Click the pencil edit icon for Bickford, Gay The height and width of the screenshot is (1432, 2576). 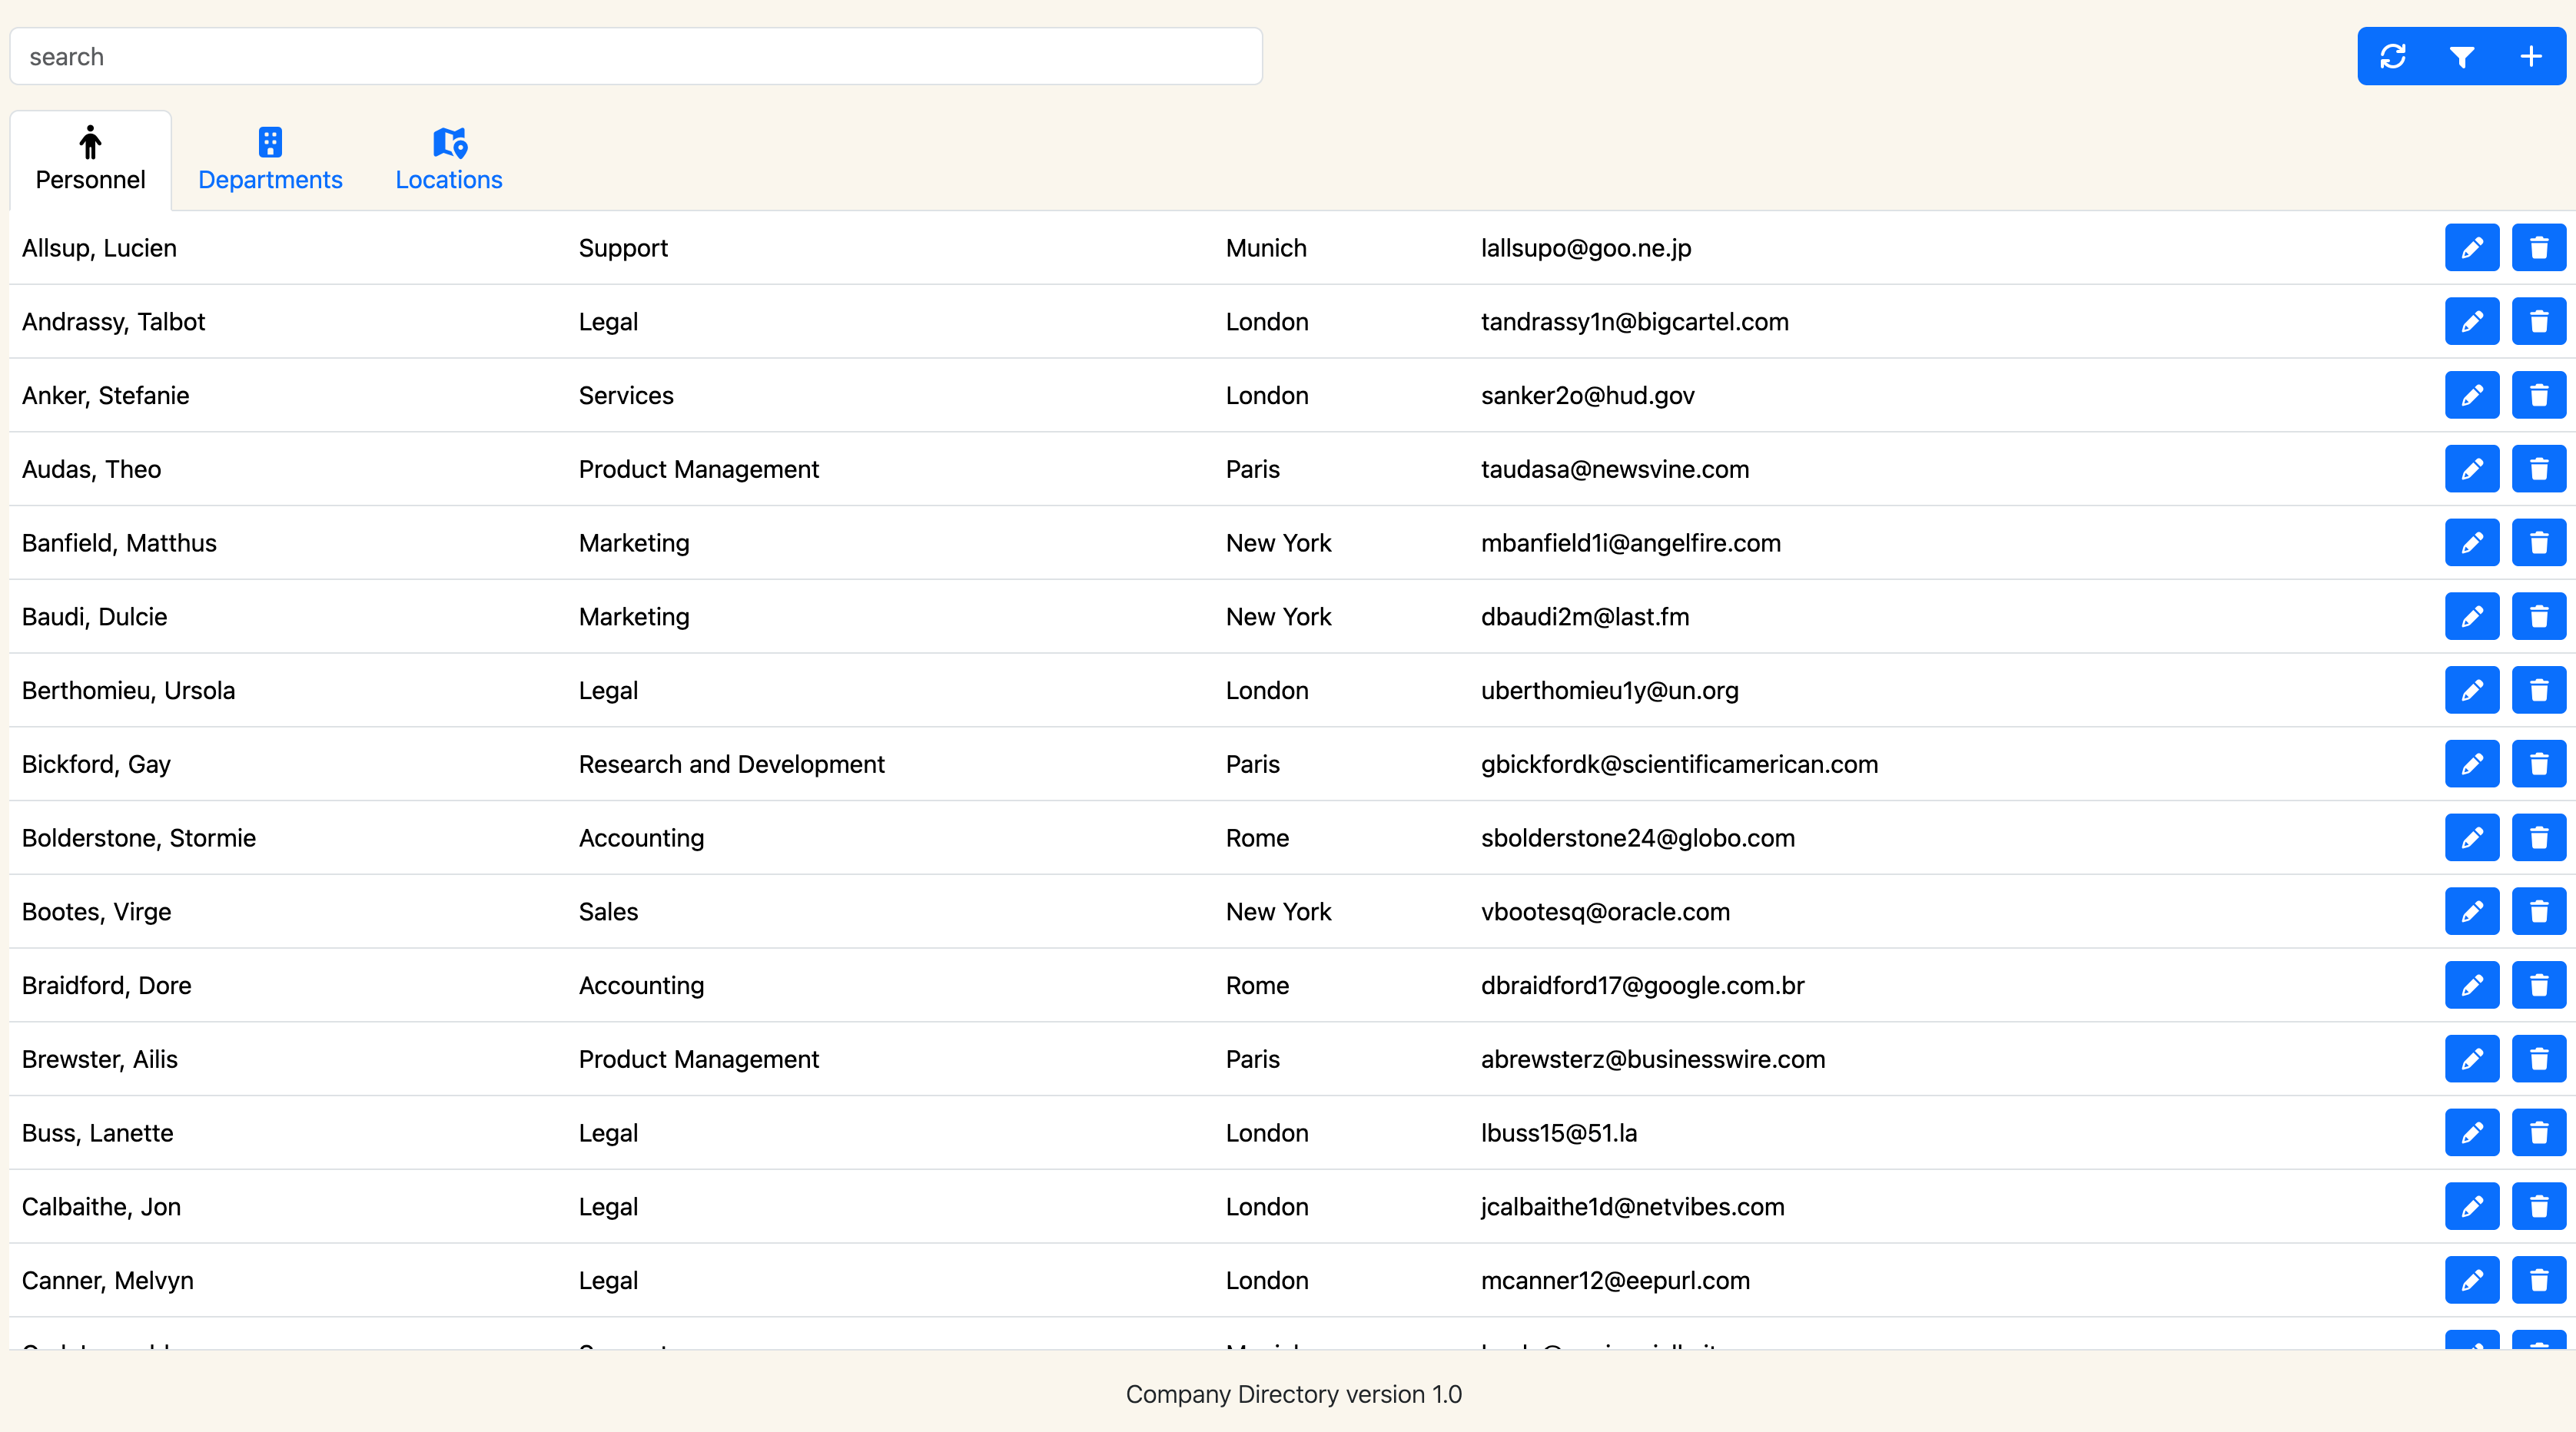(2471, 763)
